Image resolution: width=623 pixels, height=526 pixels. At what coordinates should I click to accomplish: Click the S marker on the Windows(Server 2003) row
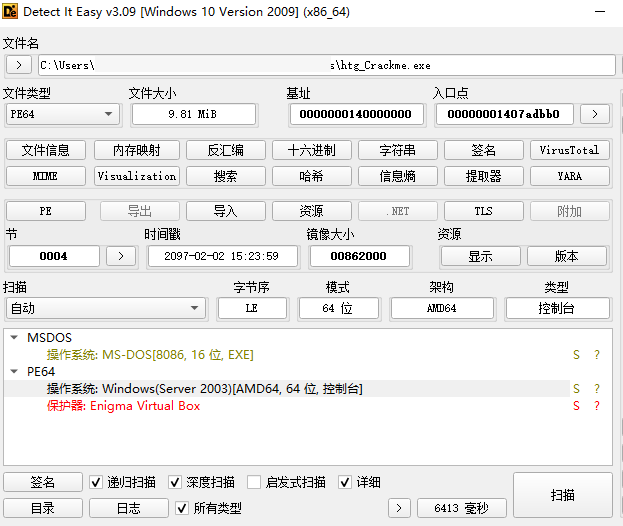pyautogui.click(x=576, y=389)
